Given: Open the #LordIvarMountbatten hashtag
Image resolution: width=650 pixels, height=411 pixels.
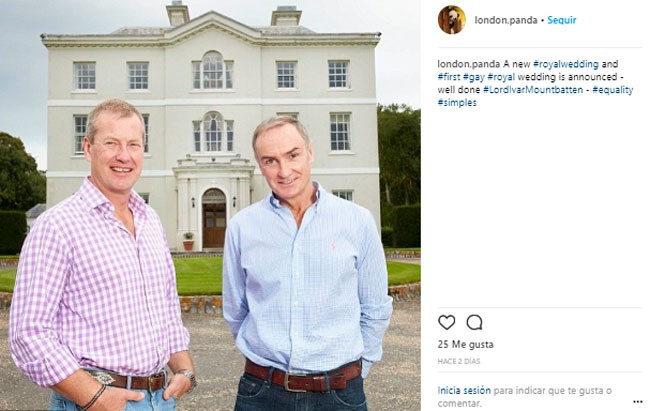Looking at the screenshot, I should click(x=533, y=90).
